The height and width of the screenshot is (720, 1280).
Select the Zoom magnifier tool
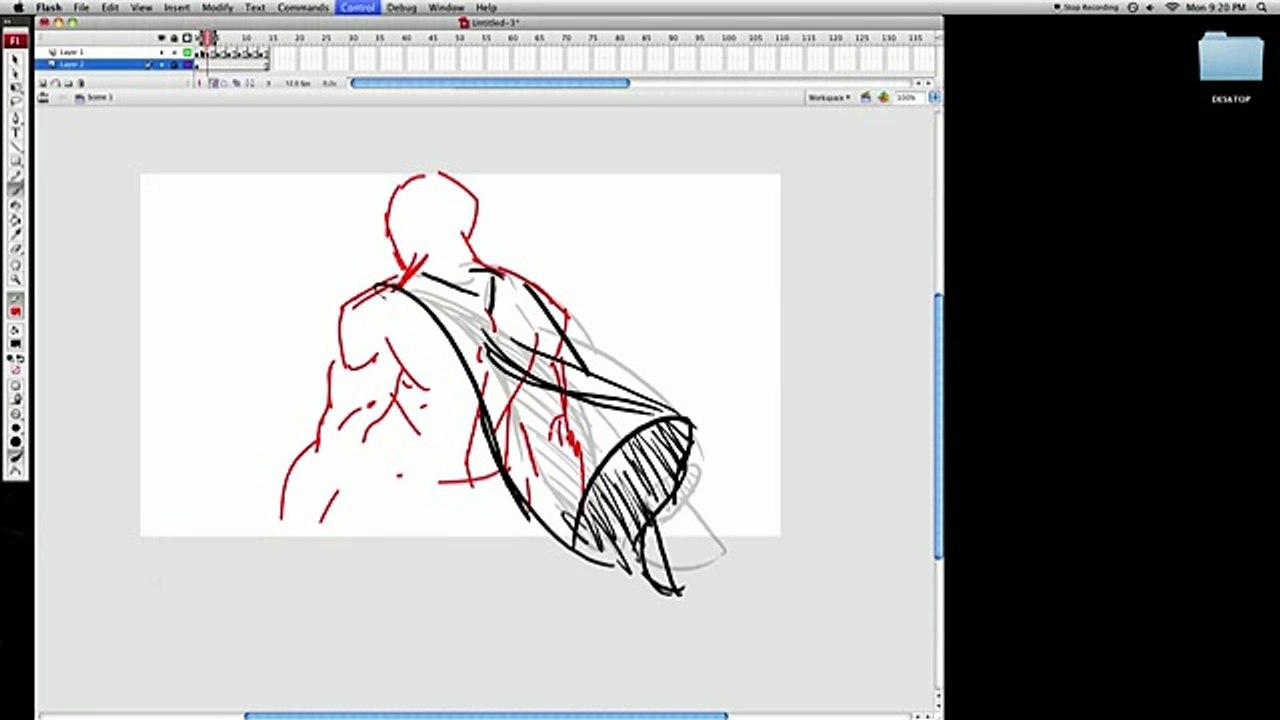pos(15,280)
